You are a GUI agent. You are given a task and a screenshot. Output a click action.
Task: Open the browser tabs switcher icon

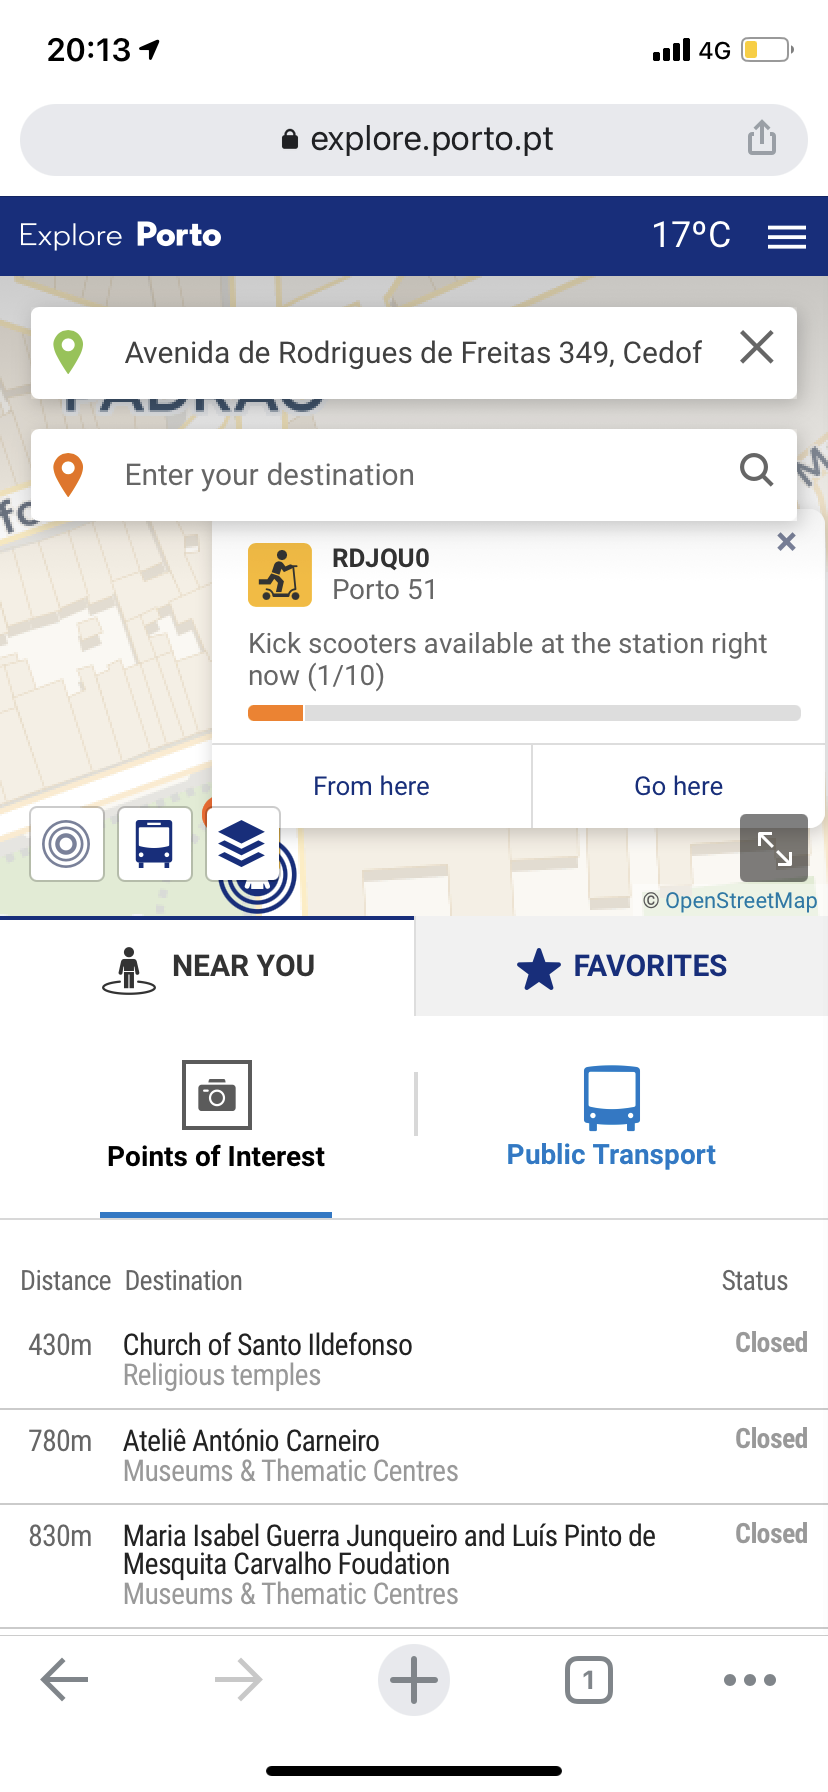(588, 1680)
